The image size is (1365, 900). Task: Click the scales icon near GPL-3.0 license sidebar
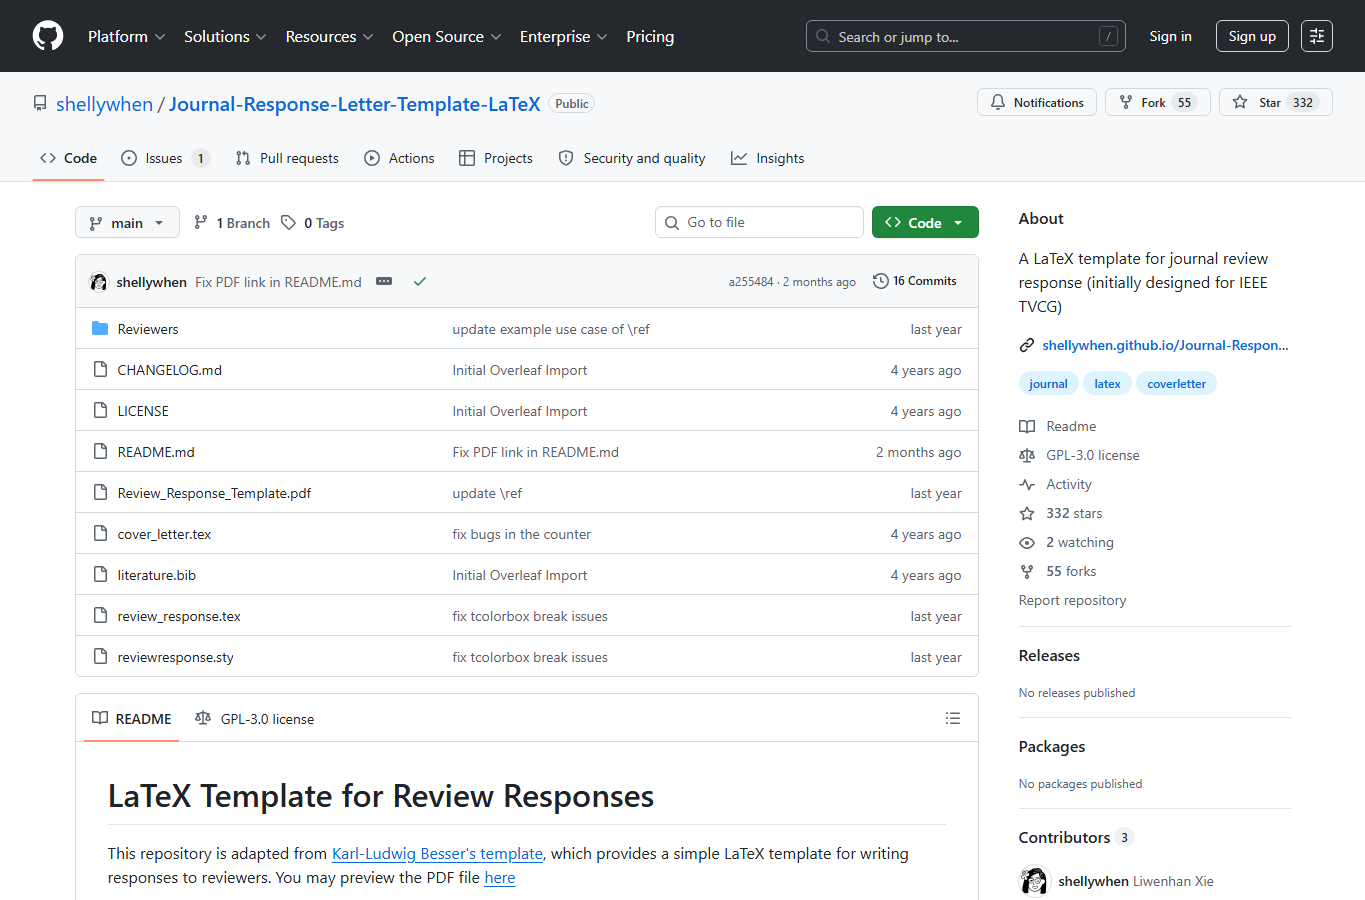pyautogui.click(x=1027, y=455)
